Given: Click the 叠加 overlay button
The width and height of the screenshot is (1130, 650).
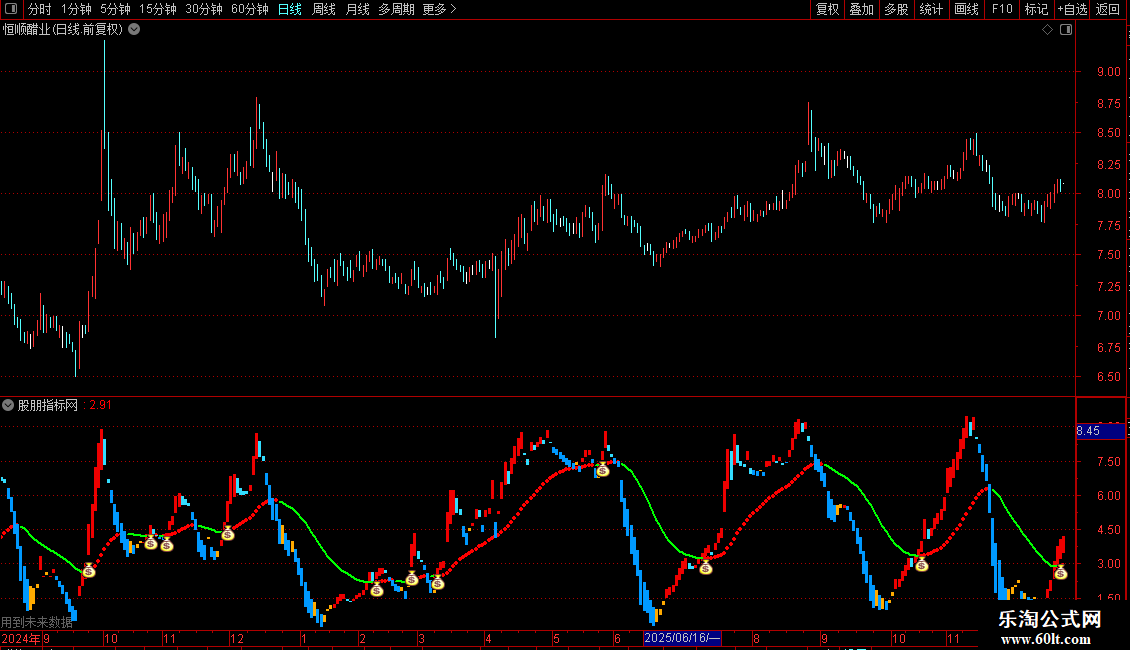Looking at the screenshot, I should (x=861, y=9).
